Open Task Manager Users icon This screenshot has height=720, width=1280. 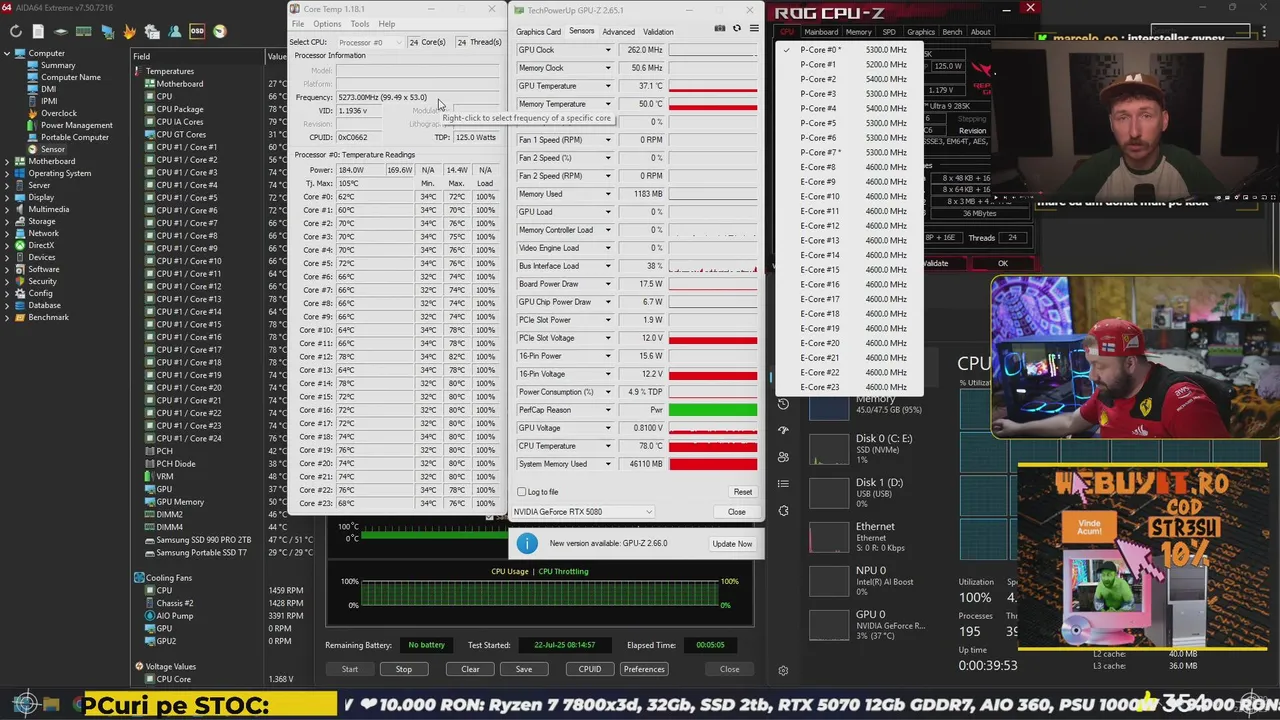coord(783,457)
